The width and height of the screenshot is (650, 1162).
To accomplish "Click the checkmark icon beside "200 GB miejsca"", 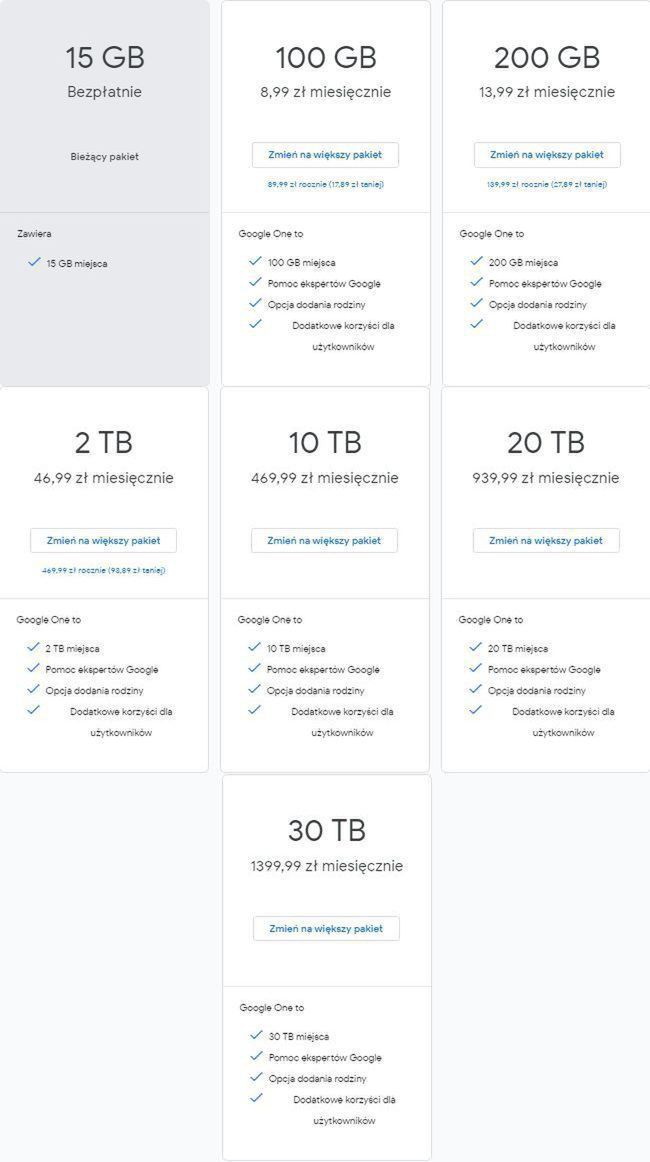I will pyautogui.click(x=477, y=261).
